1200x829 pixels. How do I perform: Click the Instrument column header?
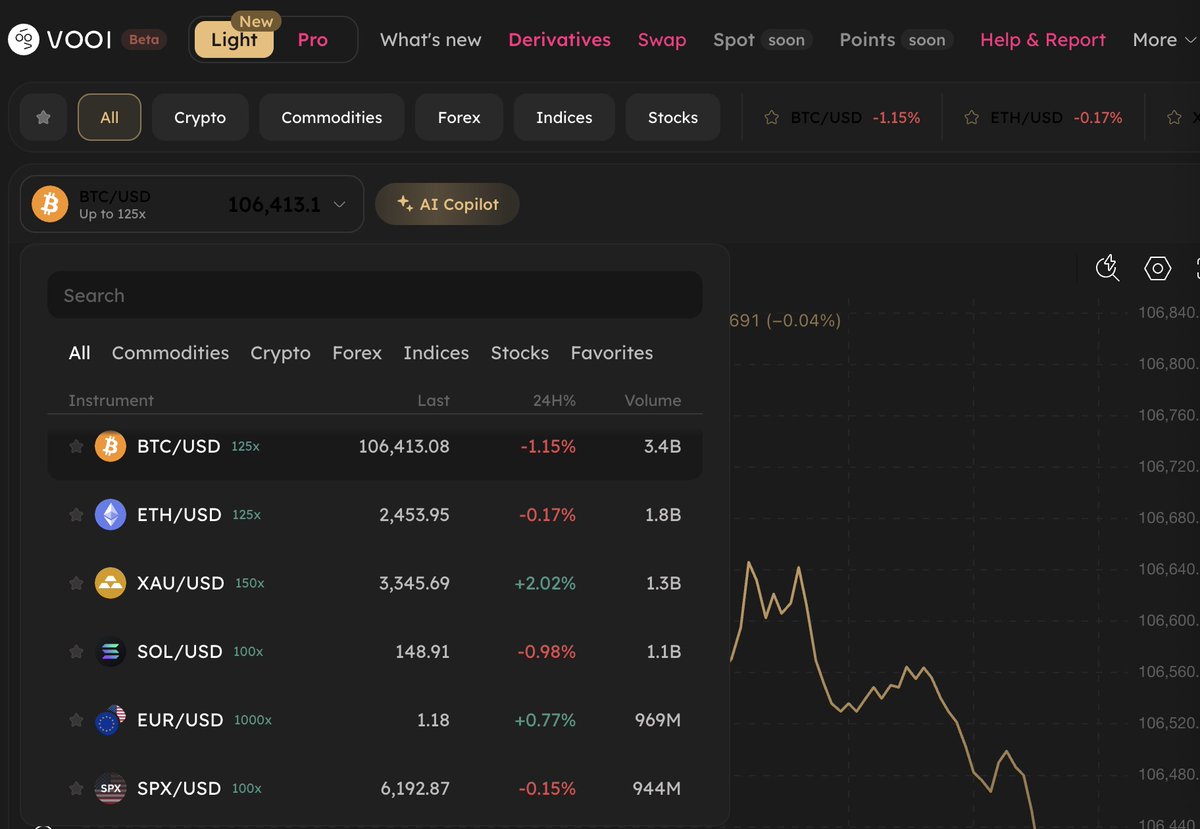(x=111, y=400)
